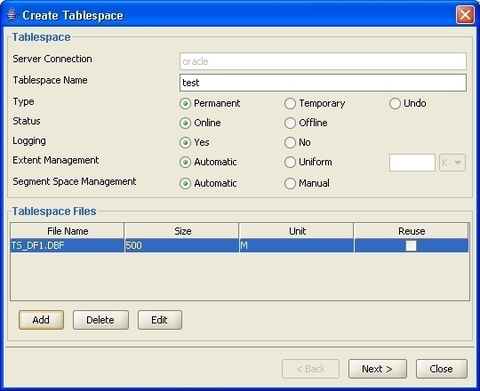Viewport: 480px width, 391px height.
Task: Click the Size column header
Action: click(182, 231)
